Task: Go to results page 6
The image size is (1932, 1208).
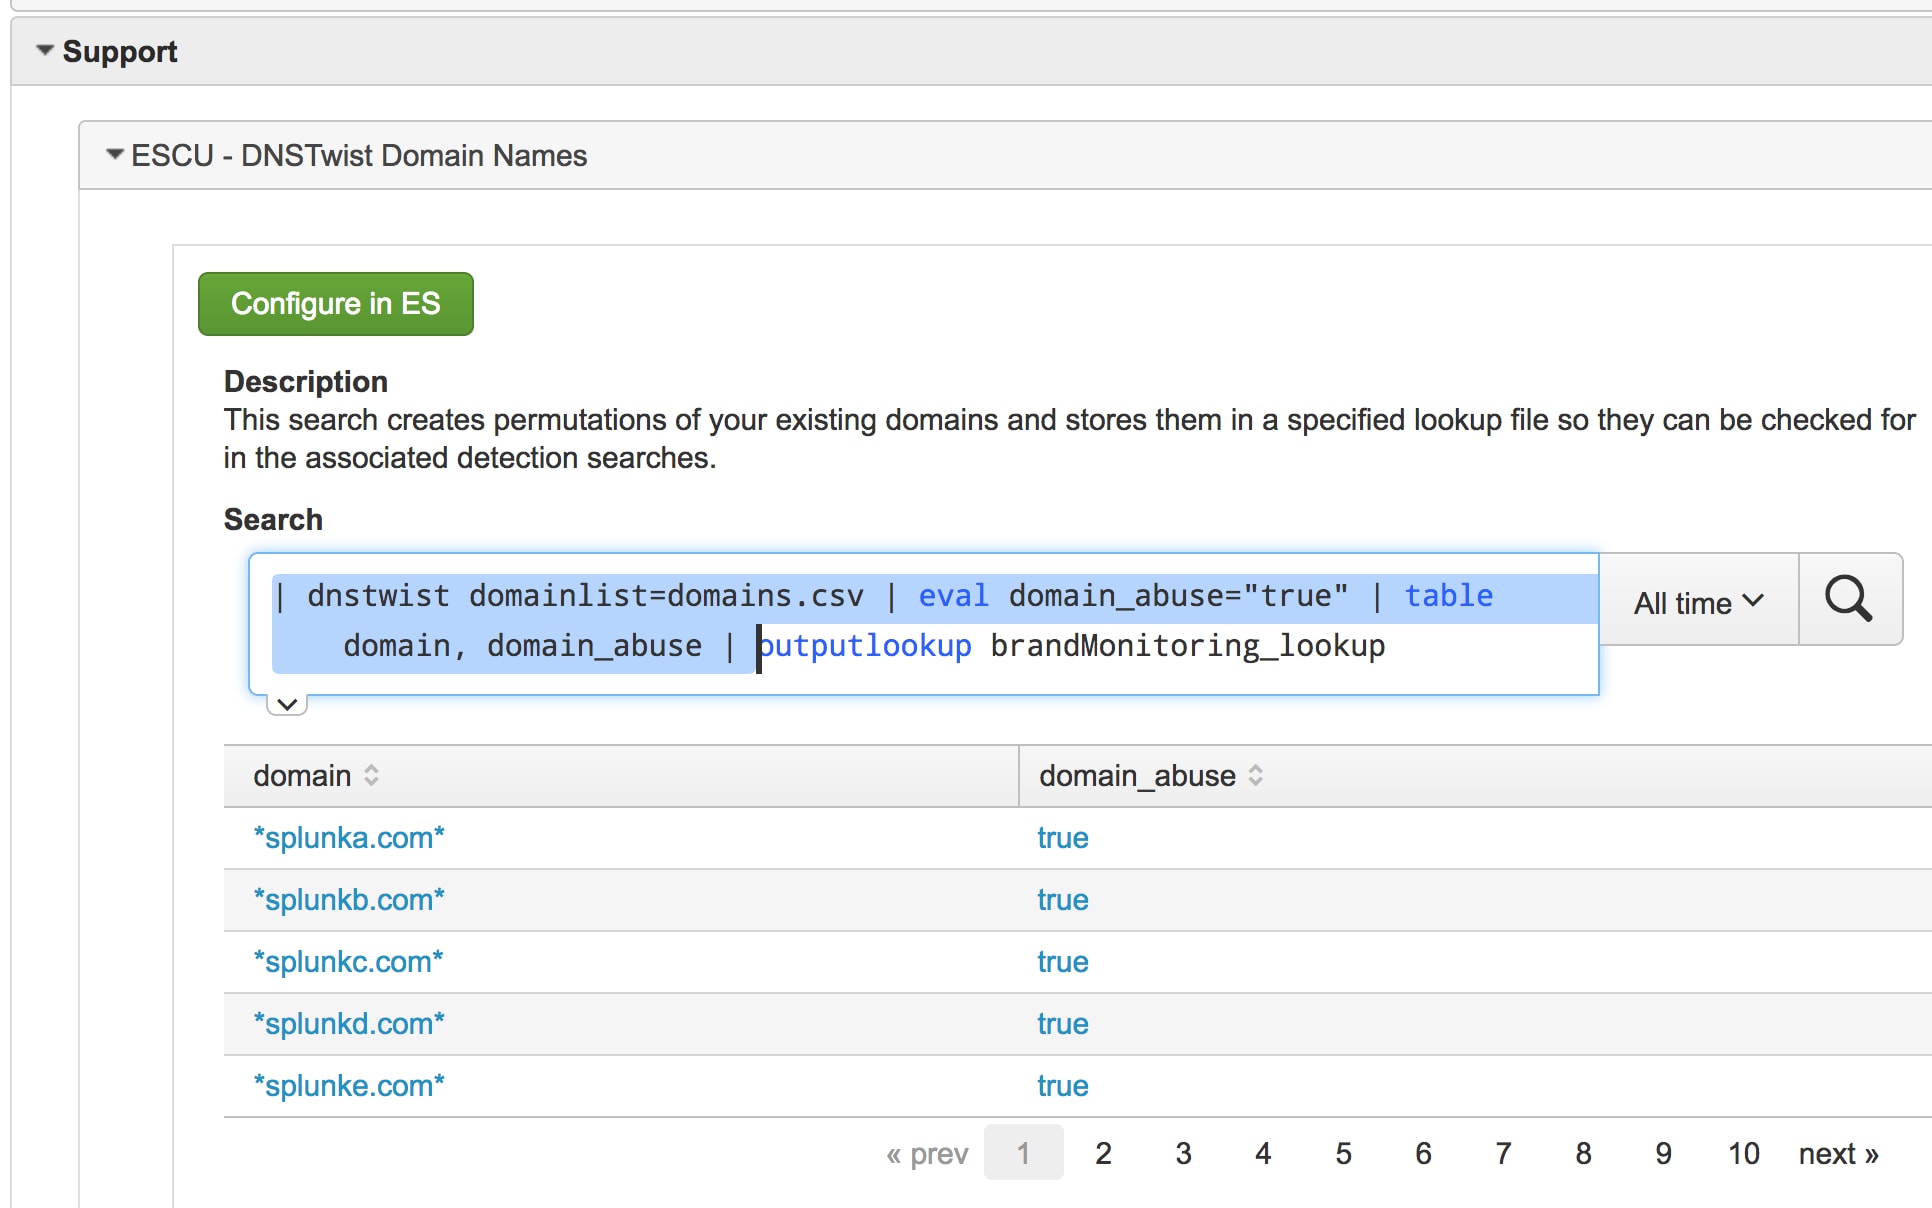Action: click(1424, 1153)
